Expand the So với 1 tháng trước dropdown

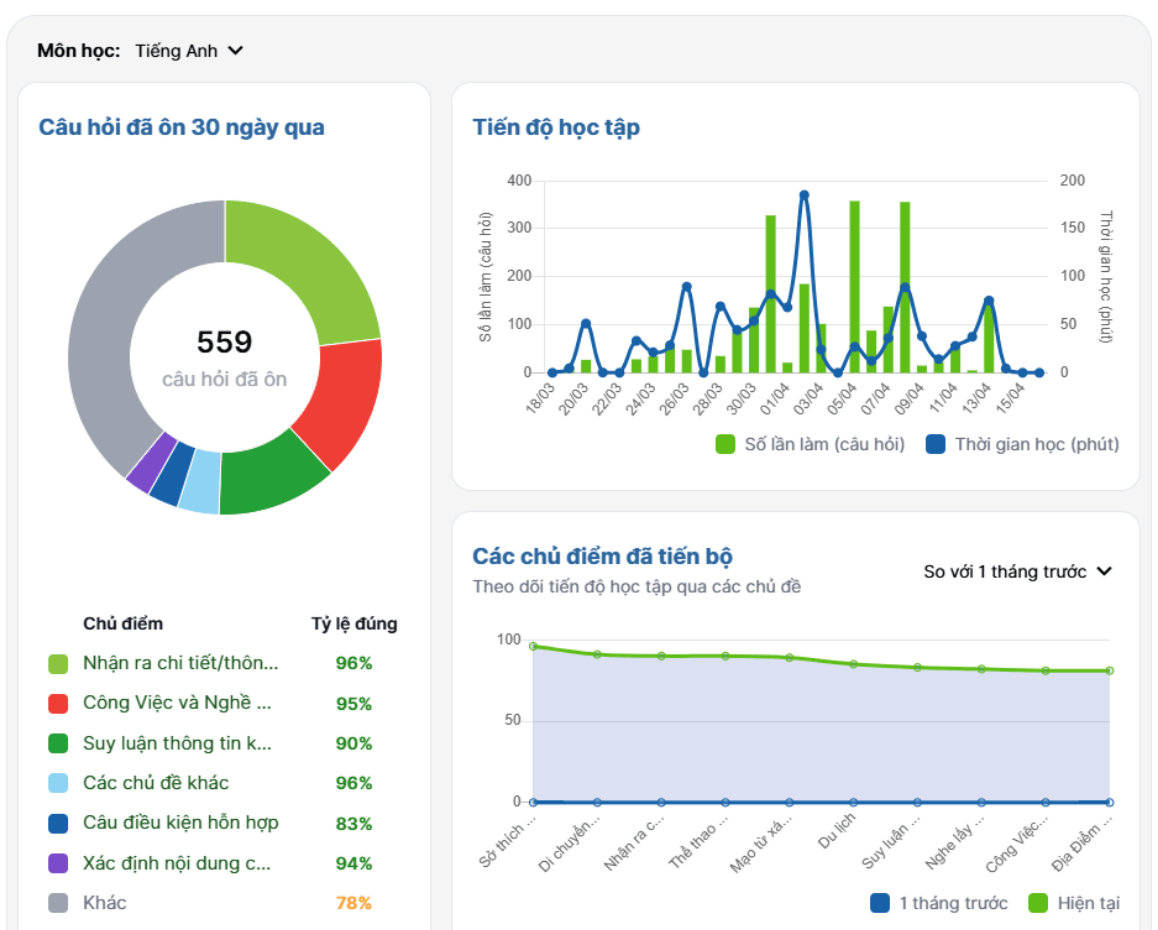(x=1018, y=572)
